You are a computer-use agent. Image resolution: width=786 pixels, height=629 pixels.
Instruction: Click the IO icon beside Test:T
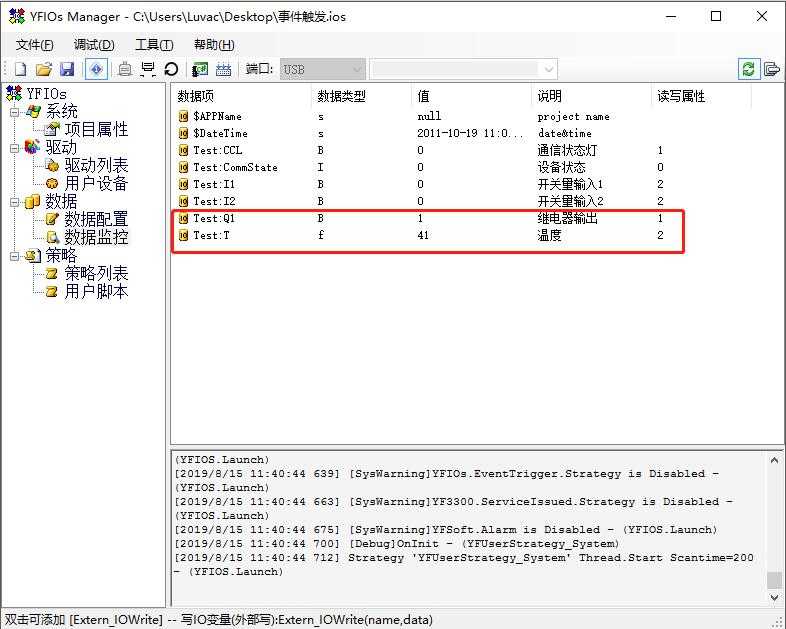click(x=183, y=236)
